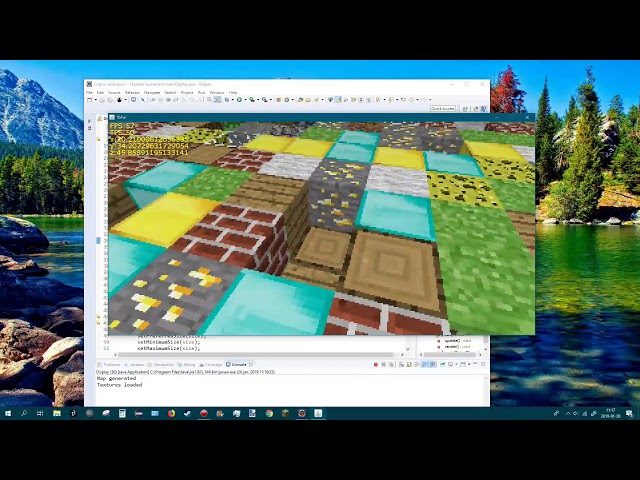The image size is (640, 480).
Task: Click Remove All Terminated Launches icon
Action: [391, 364]
